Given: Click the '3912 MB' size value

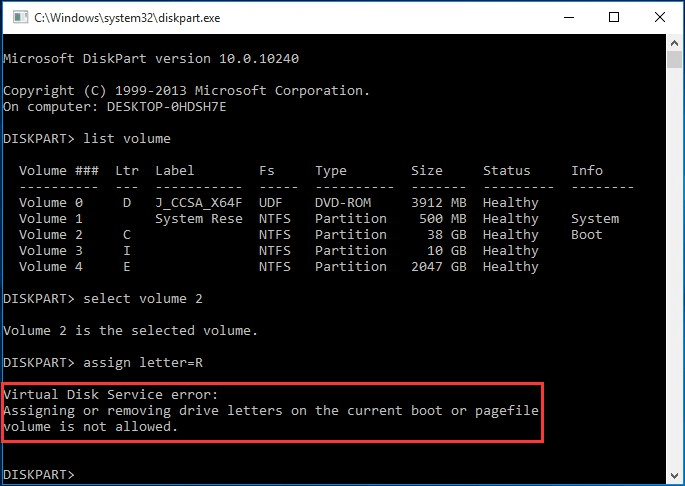Looking at the screenshot, I should (439, 203).
